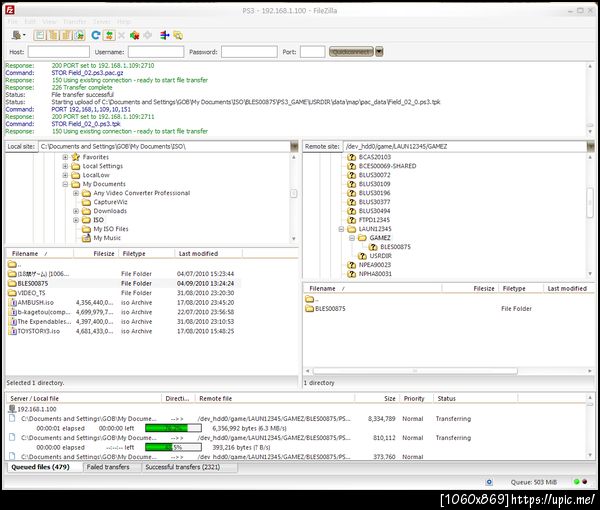Select TOYSTORY3.iso archive icon

(x=13, y=331)
